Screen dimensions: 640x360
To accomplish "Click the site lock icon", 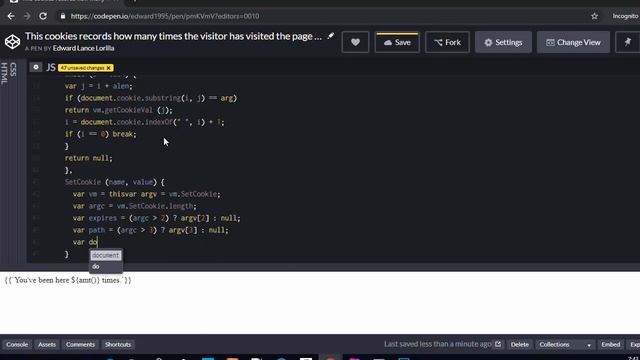I will tap(62, 16).
